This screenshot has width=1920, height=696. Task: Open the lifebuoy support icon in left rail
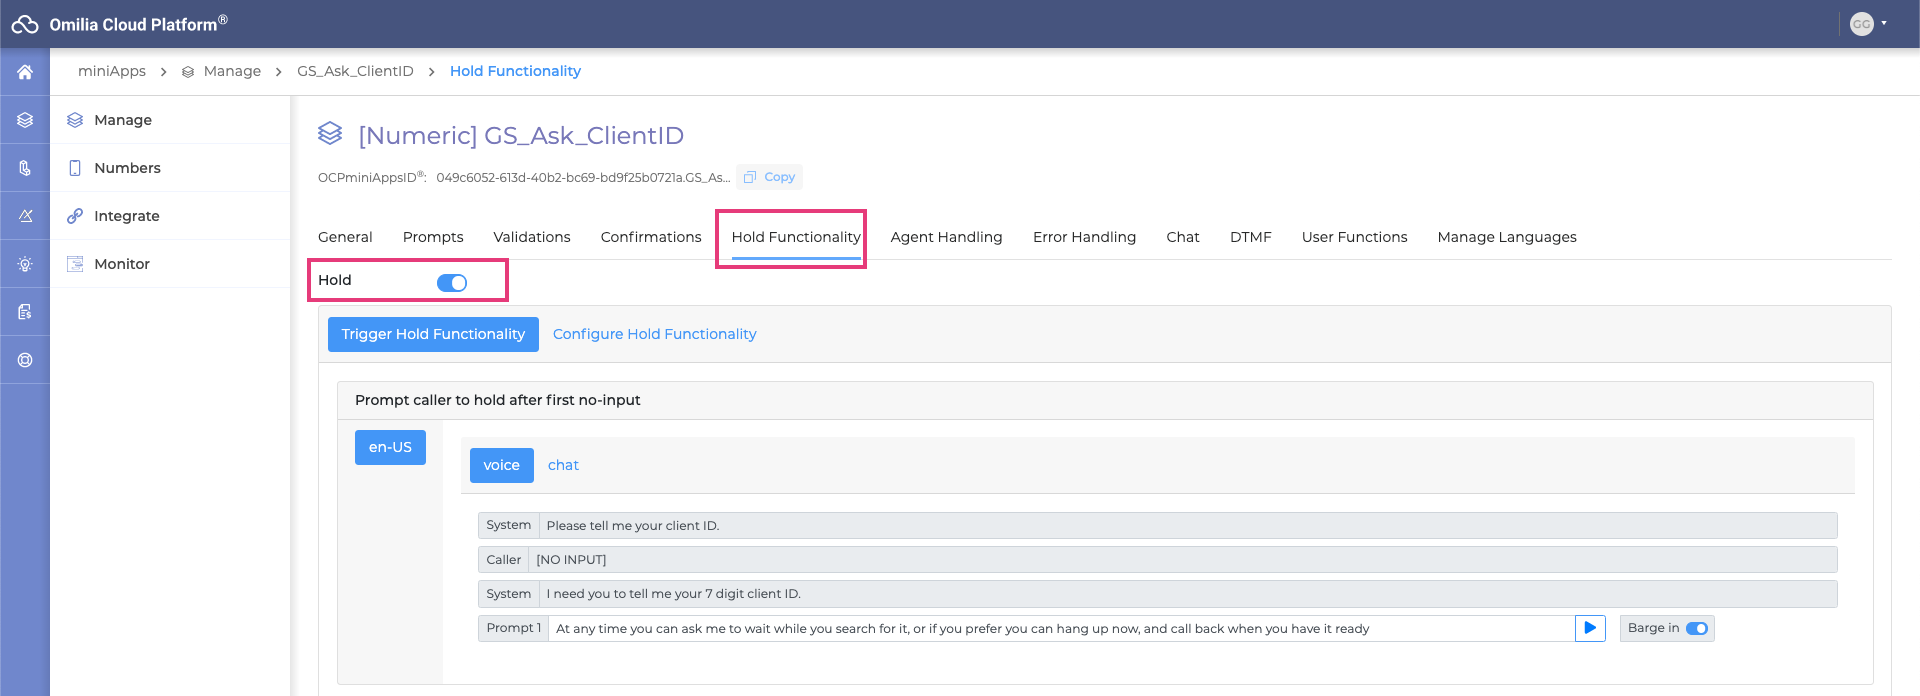click(25, 360)
